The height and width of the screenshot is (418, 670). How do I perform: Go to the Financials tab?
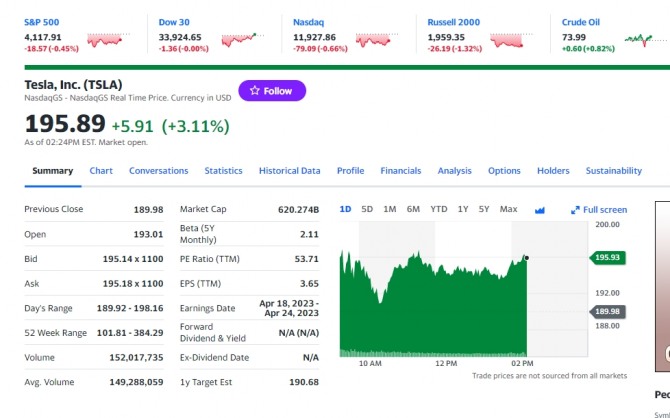(x=401, y=171)
